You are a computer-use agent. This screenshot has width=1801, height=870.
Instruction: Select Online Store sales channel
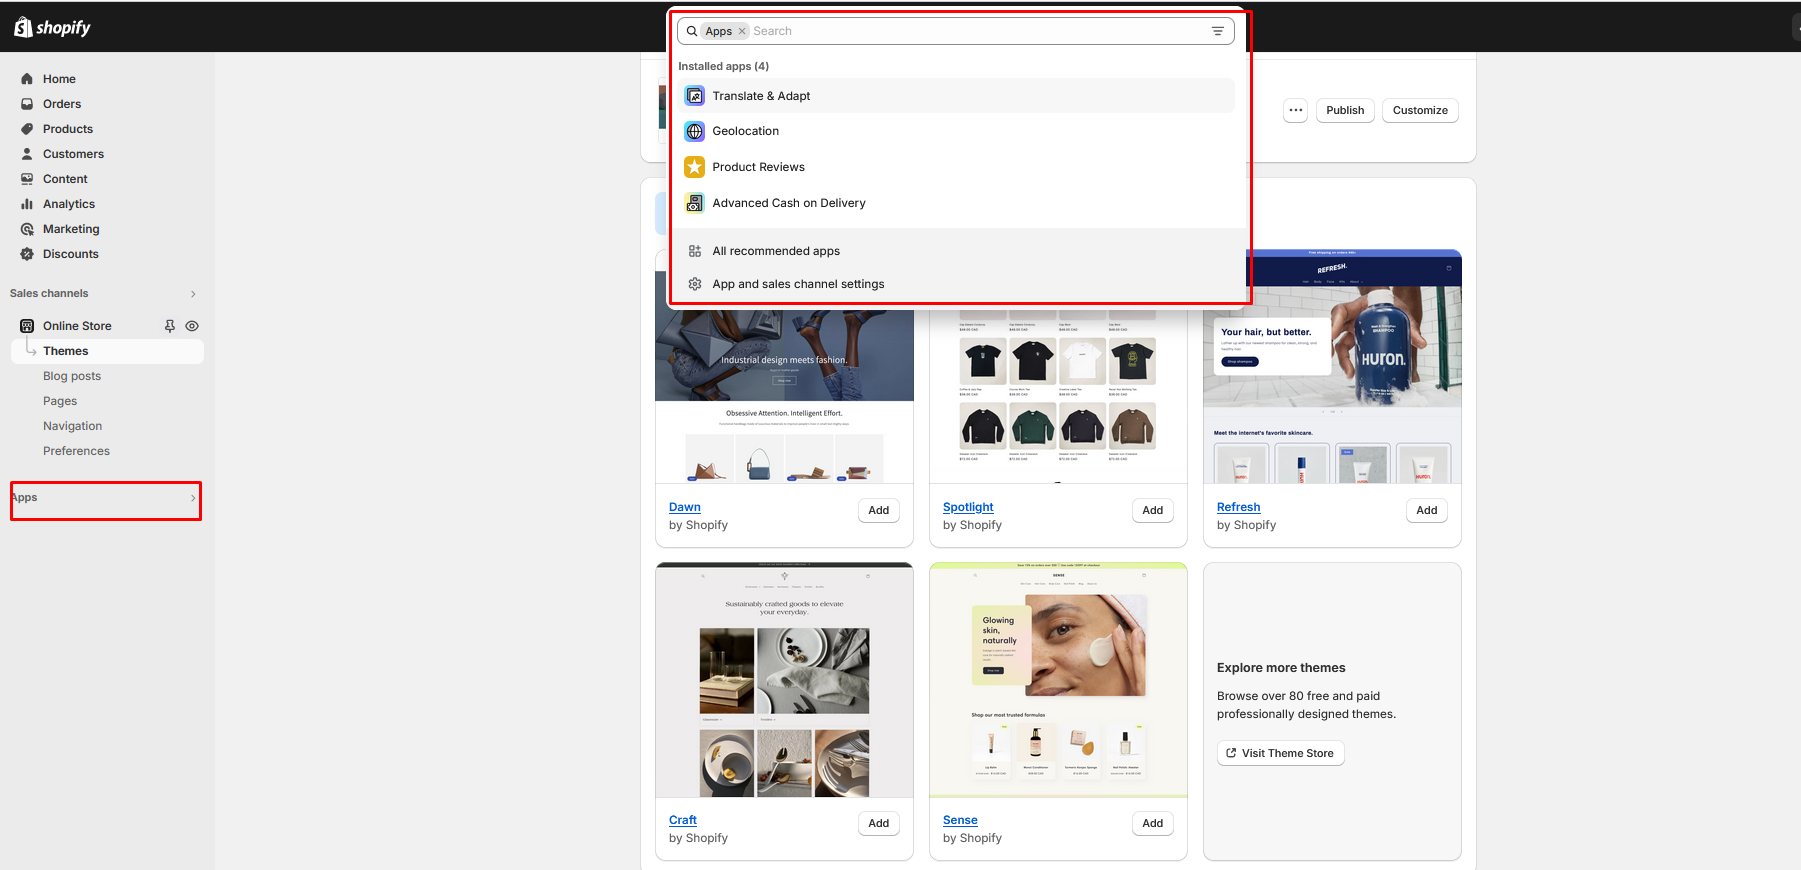click(x=77, y=326)
